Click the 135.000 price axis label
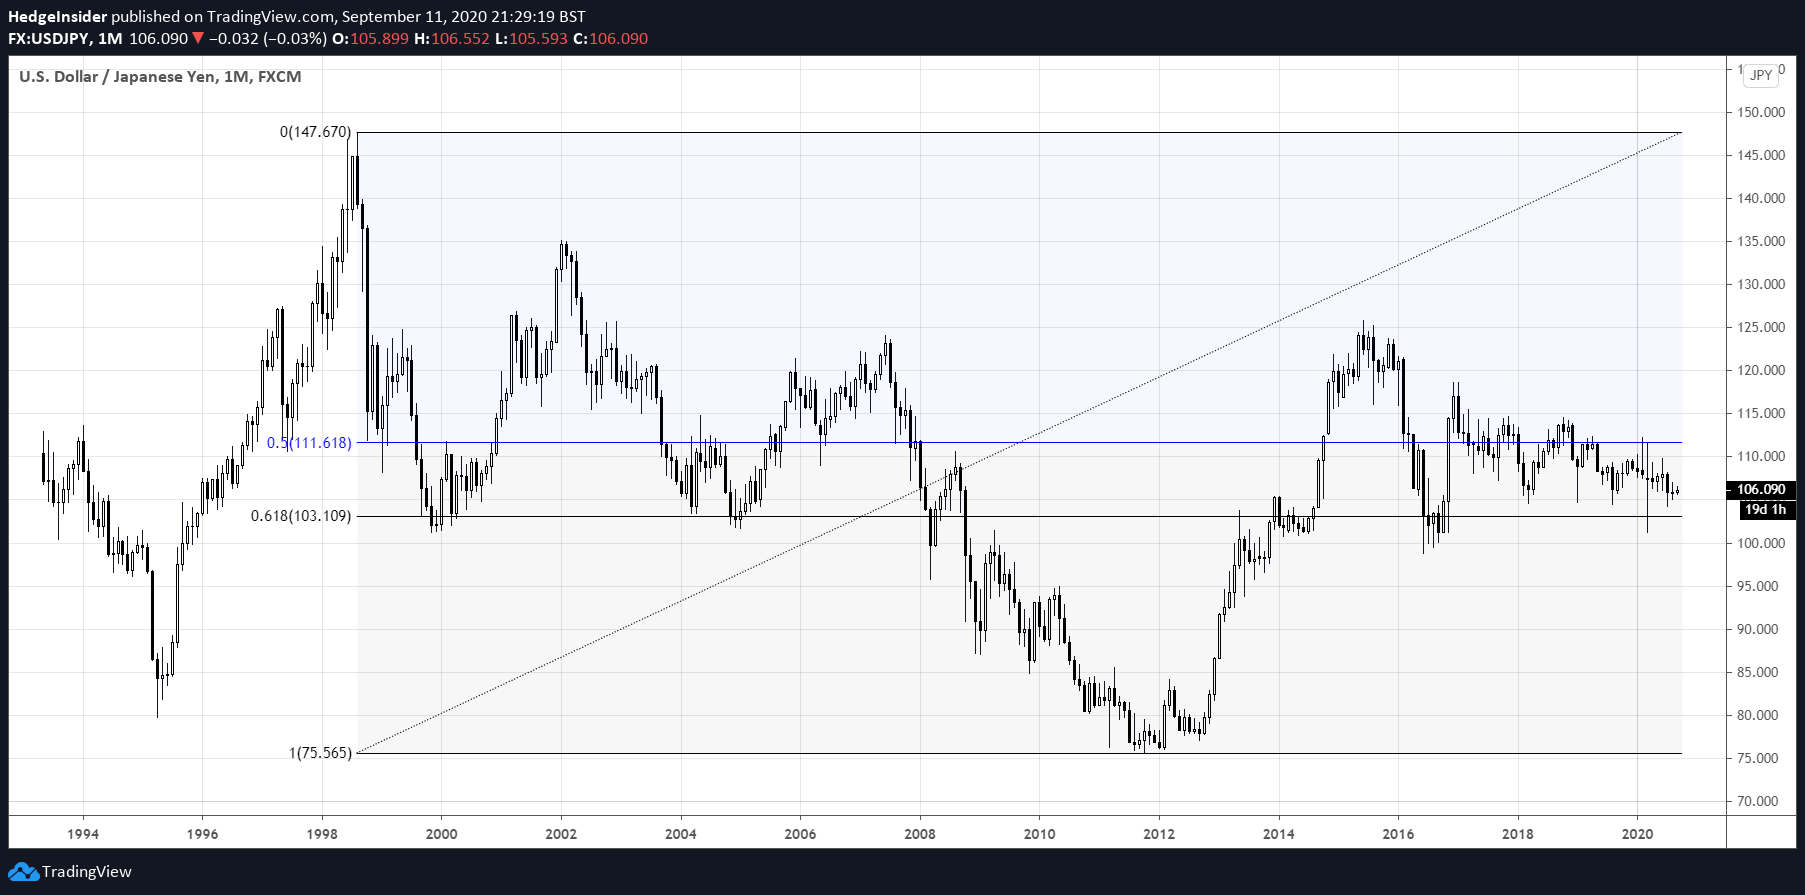Image resolution: width=1805 pixels, height=895 pixels. coord(1761,241)
